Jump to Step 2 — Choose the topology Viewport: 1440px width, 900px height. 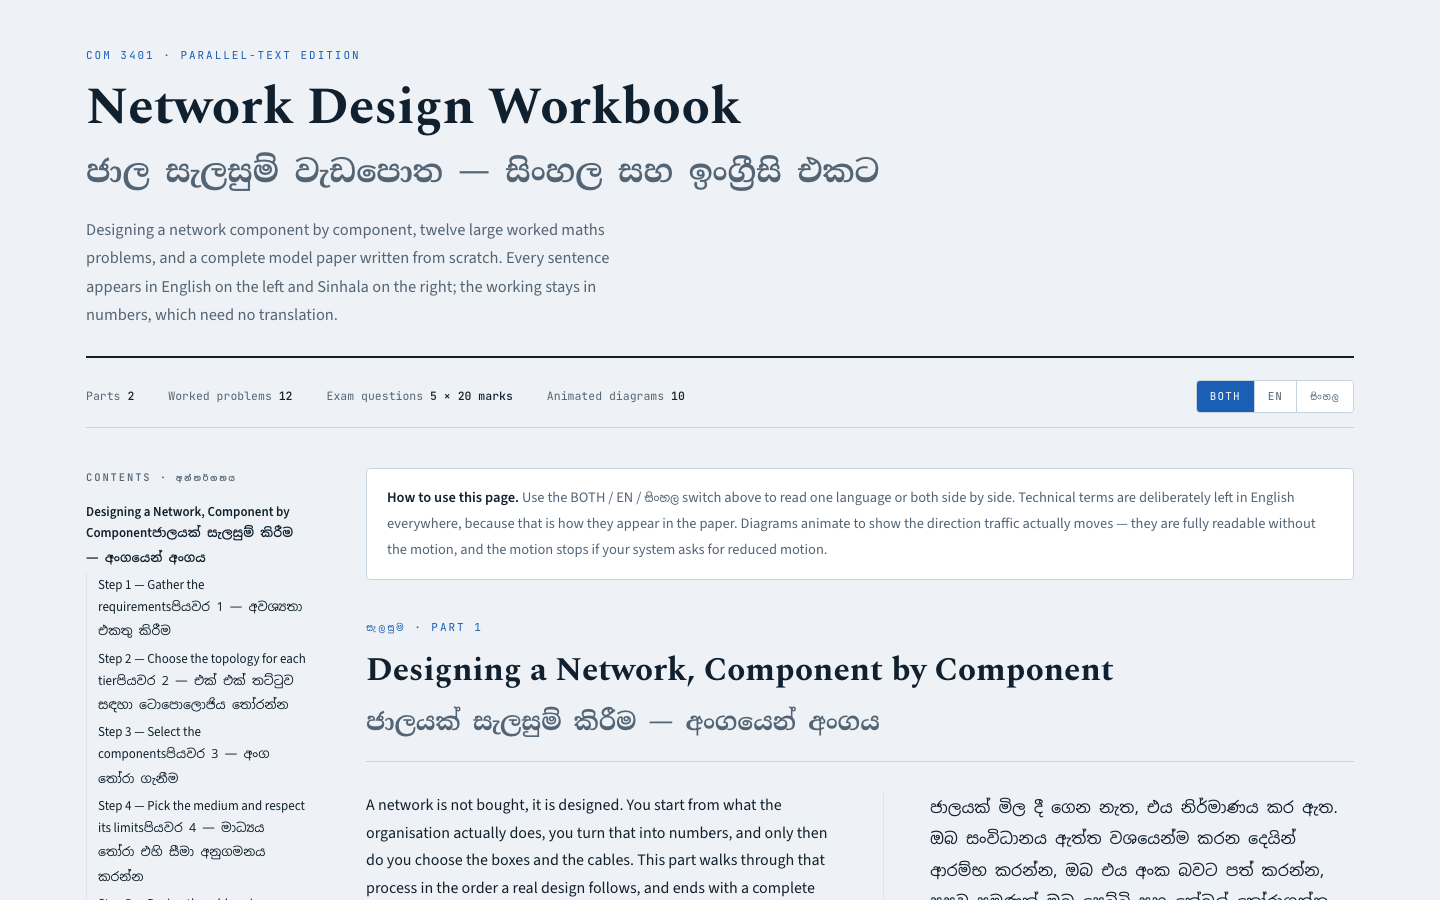[202, 681]
